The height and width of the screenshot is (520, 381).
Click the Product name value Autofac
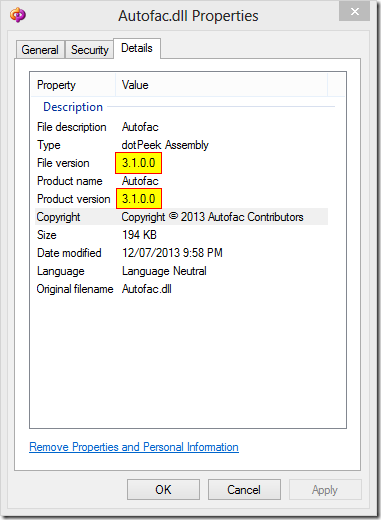point(140,181)
